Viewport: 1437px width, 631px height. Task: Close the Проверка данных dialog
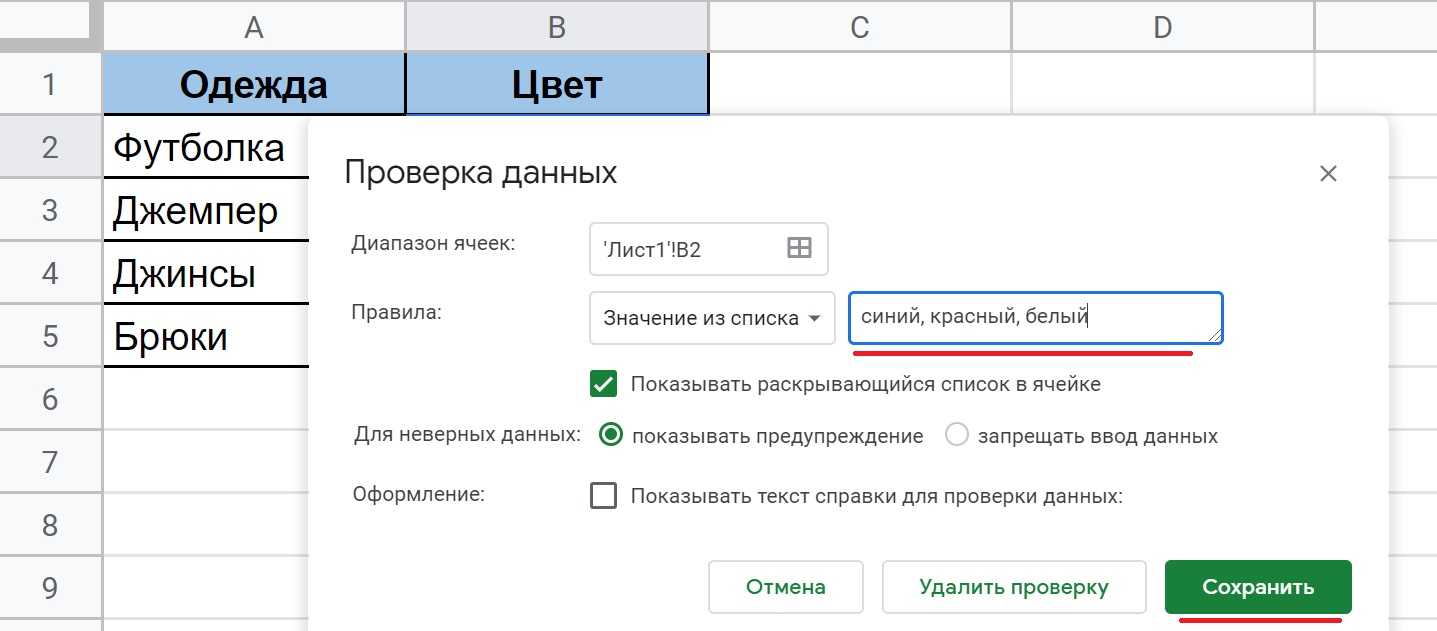(1328, 174)
